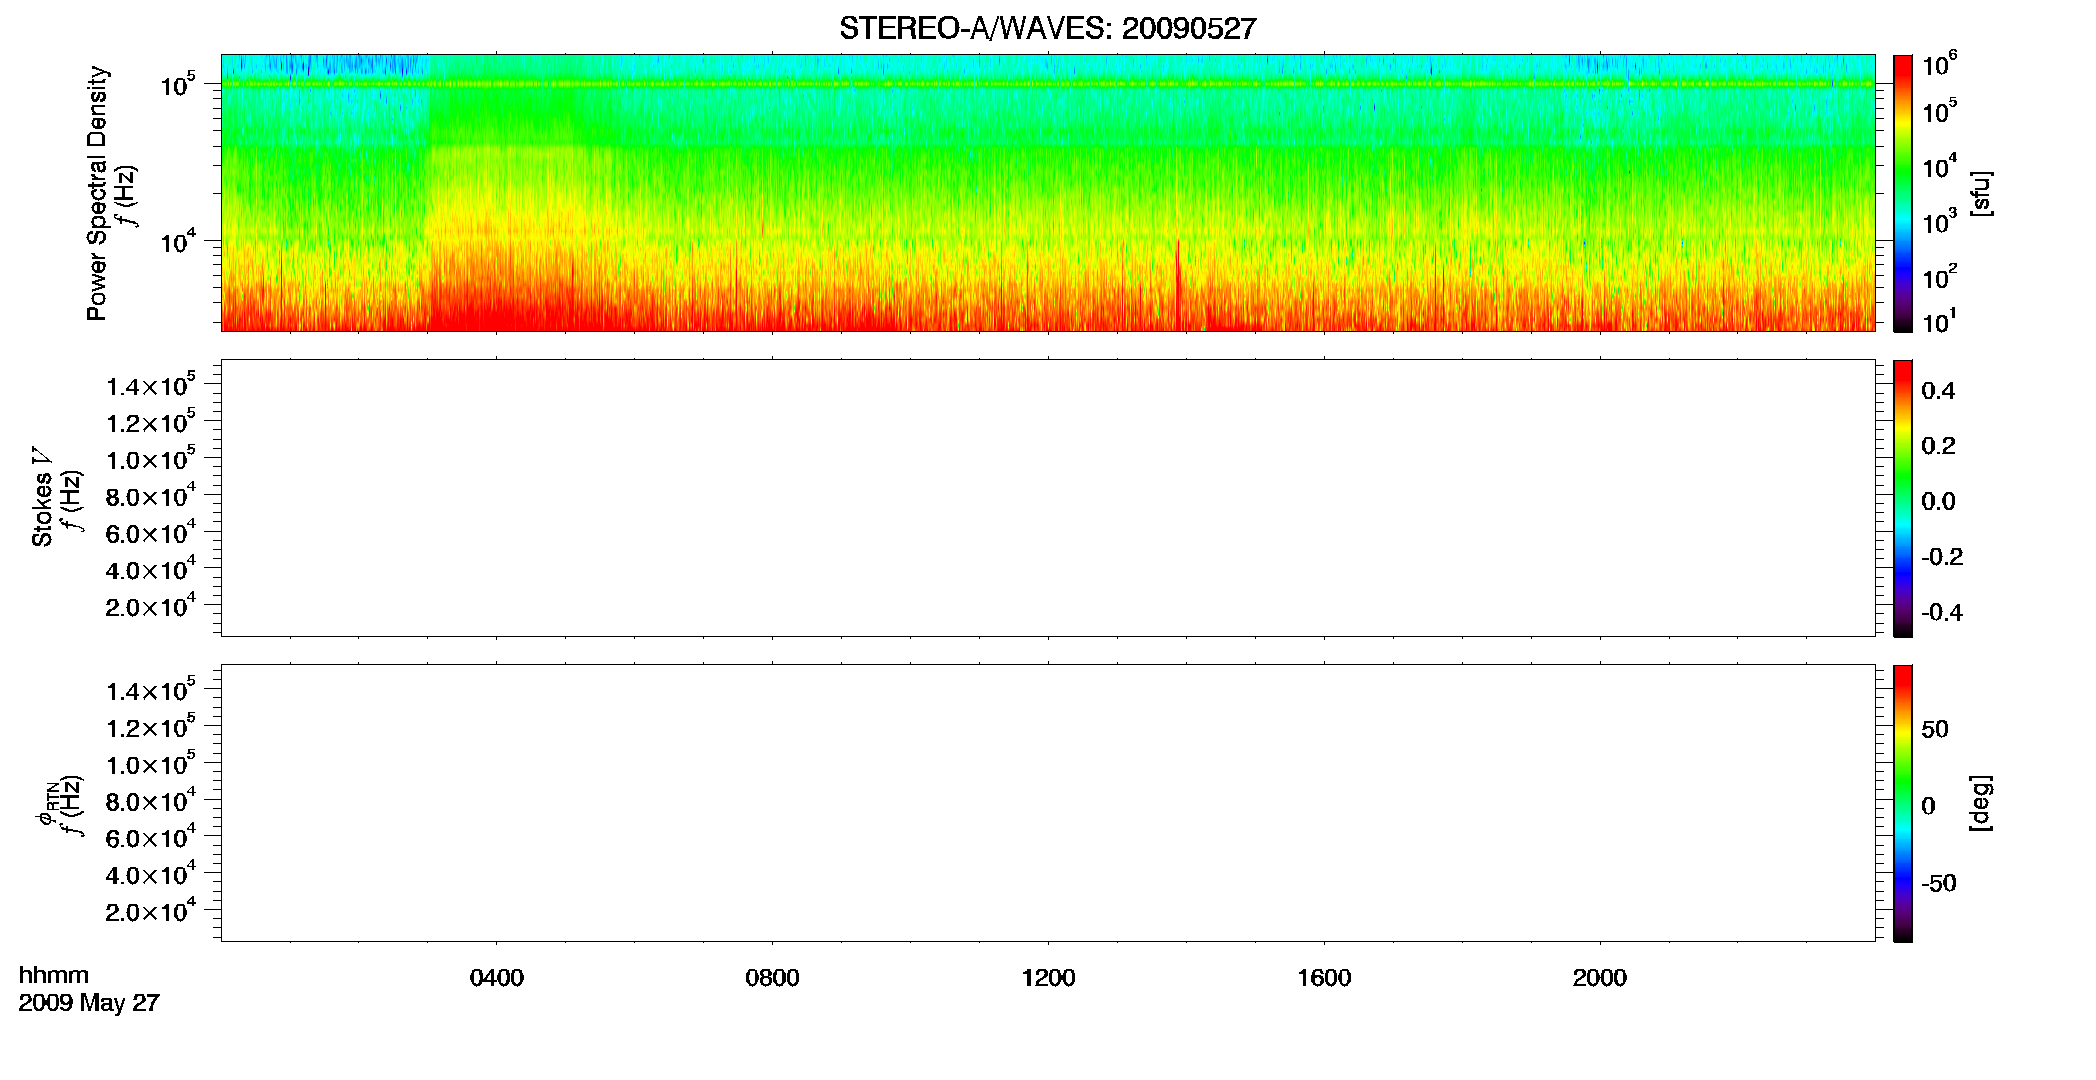The image size is (2096, 1080).
Task: Click the 2000 time axis label
Action: point(1600,978)
